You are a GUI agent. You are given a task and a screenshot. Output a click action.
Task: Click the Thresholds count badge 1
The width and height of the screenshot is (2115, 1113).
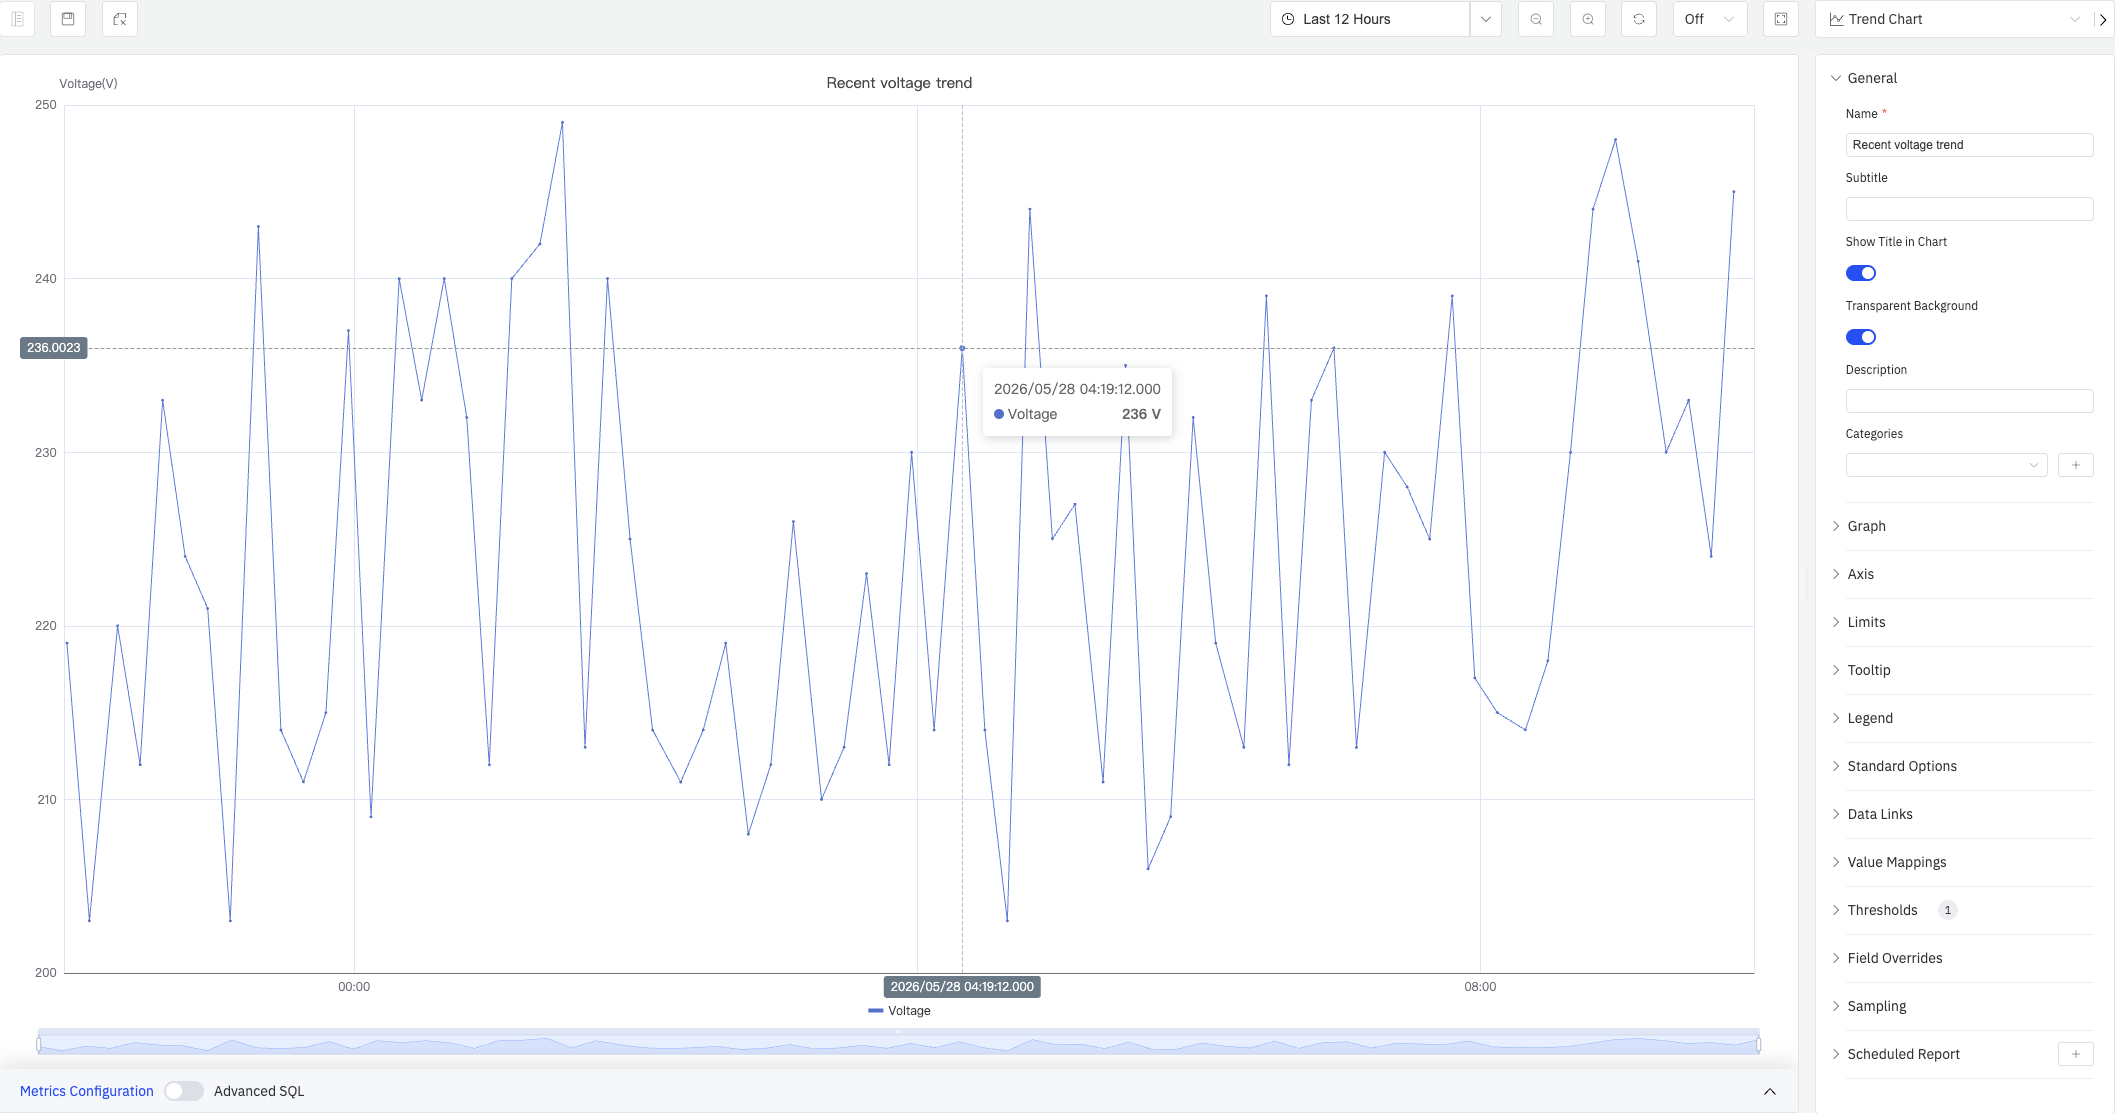pos(1948,910)
